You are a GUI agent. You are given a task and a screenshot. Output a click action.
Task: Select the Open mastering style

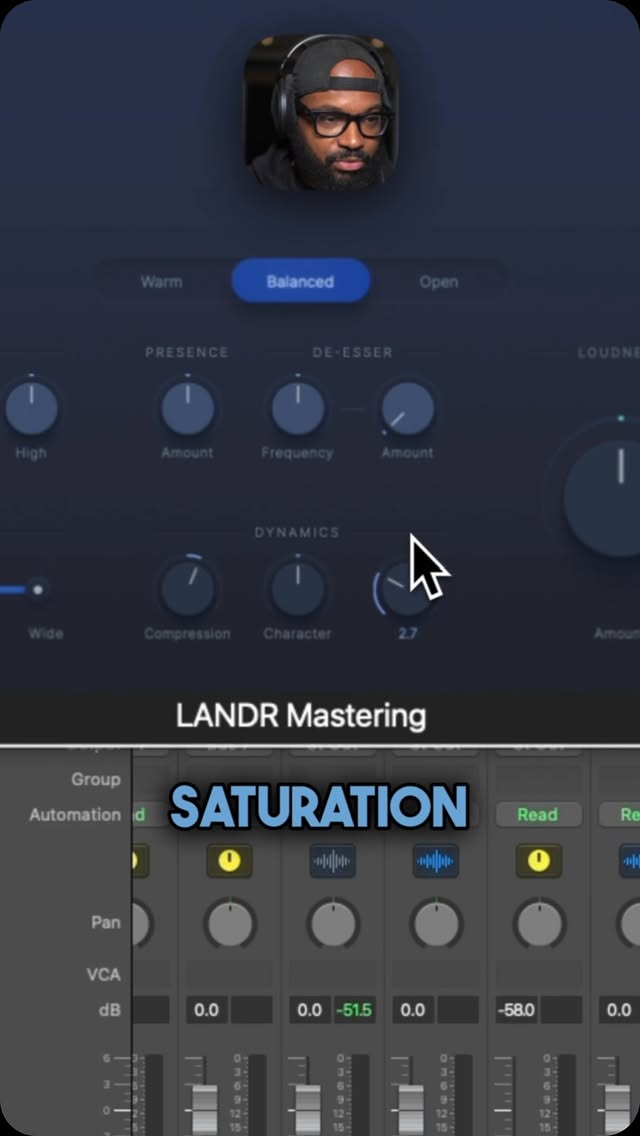tap(439, 282)
